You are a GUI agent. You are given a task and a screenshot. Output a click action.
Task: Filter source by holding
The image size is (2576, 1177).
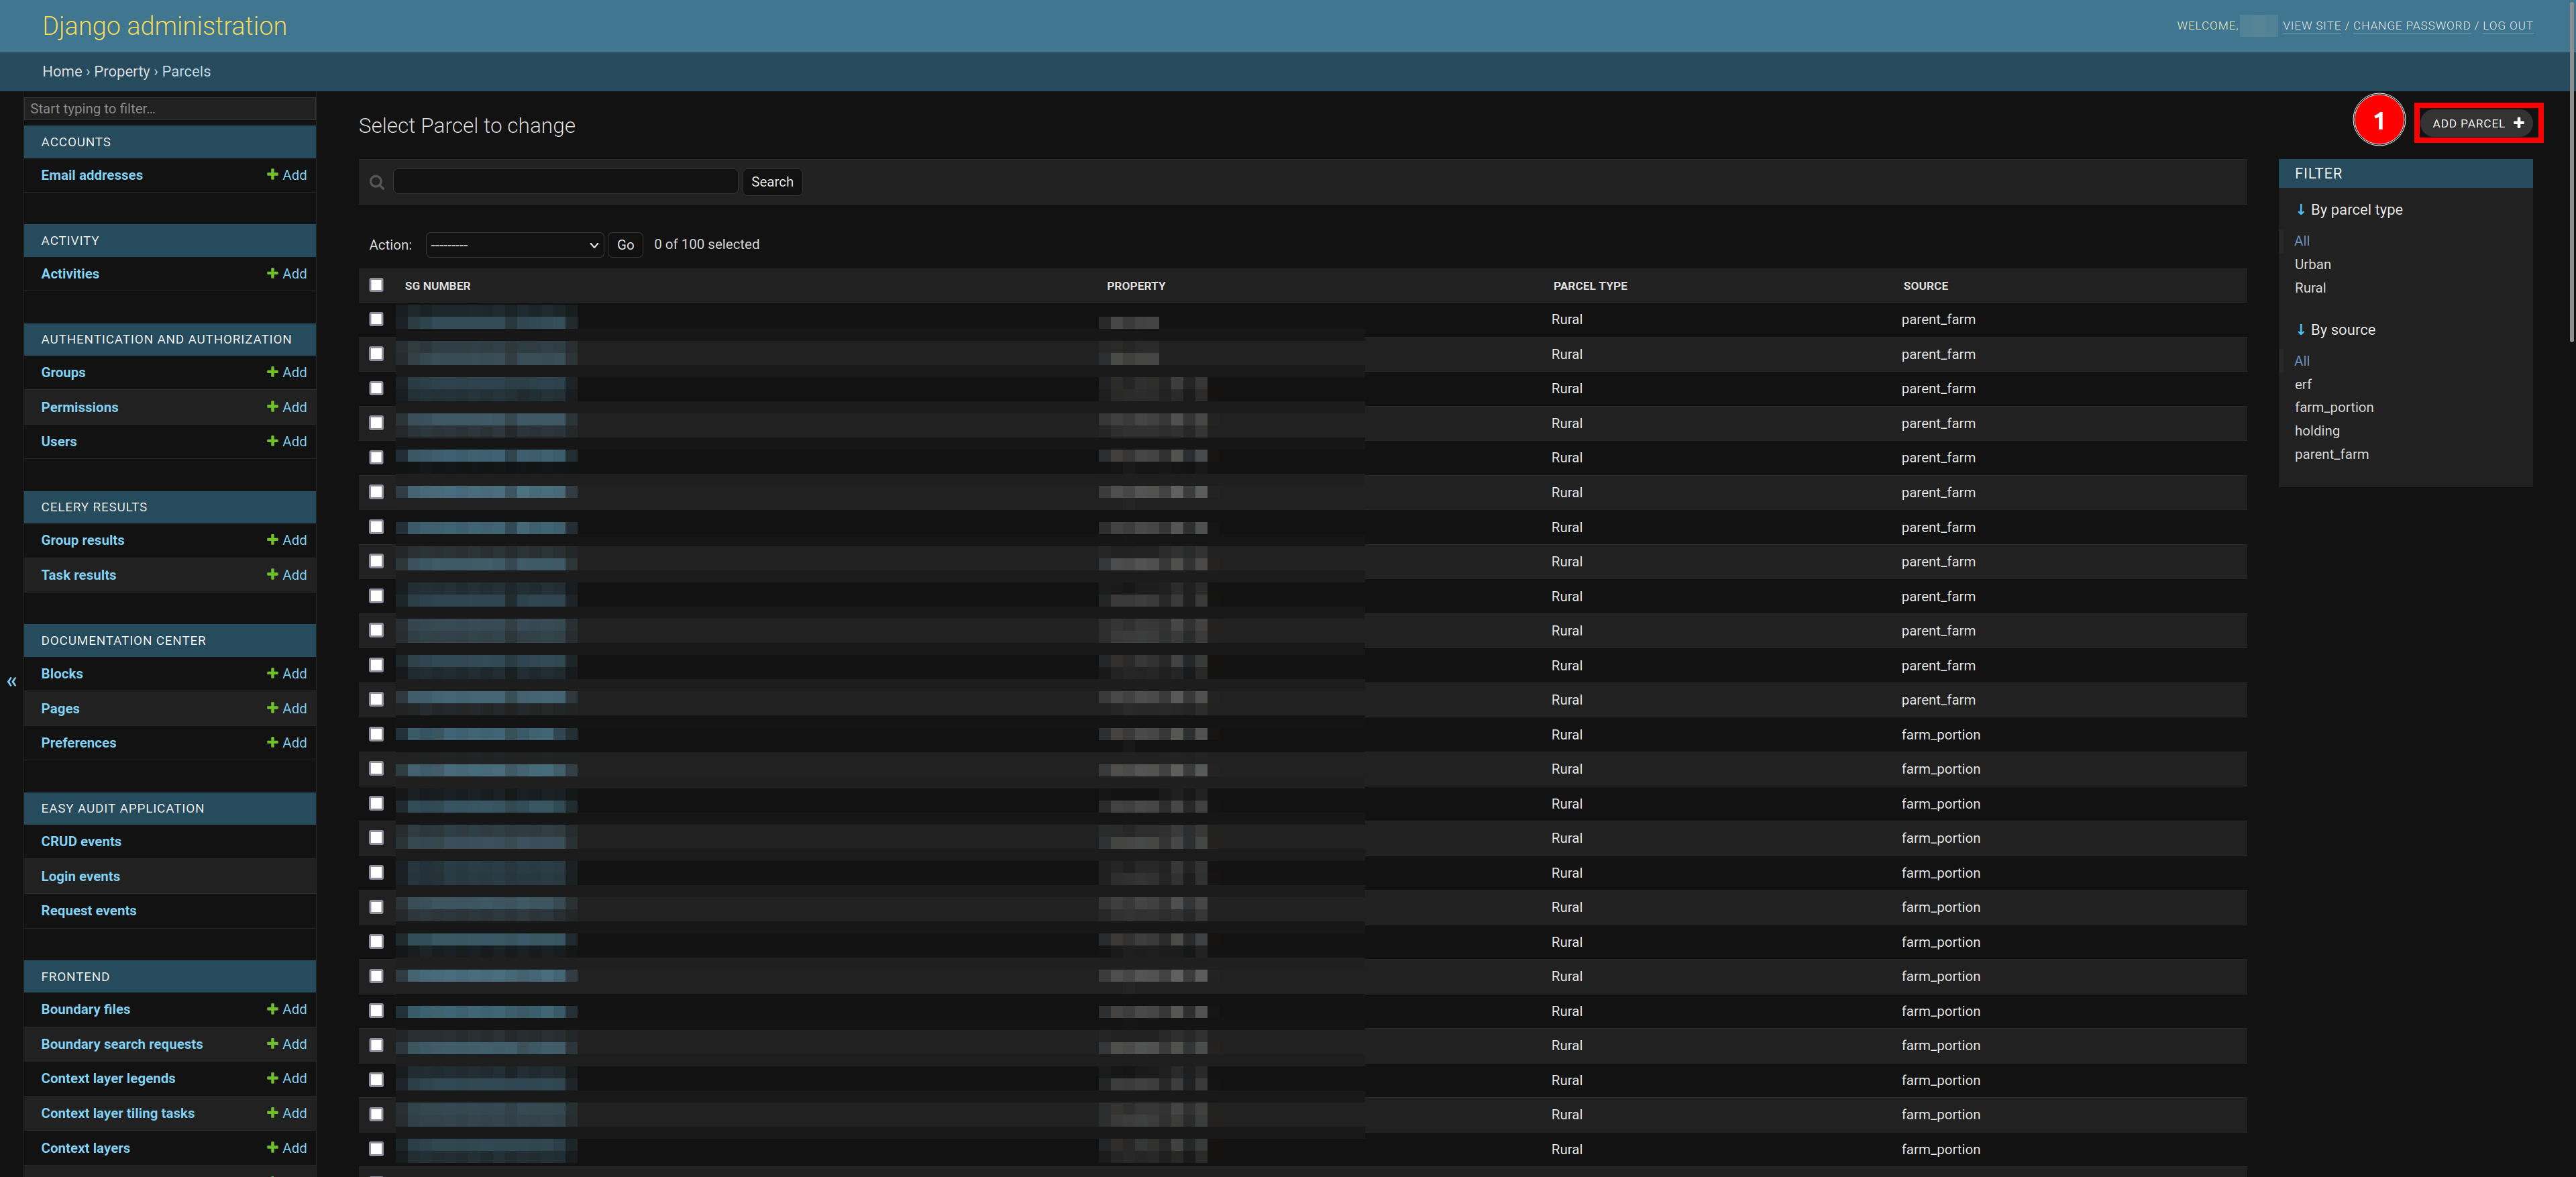pos(2317,431)
